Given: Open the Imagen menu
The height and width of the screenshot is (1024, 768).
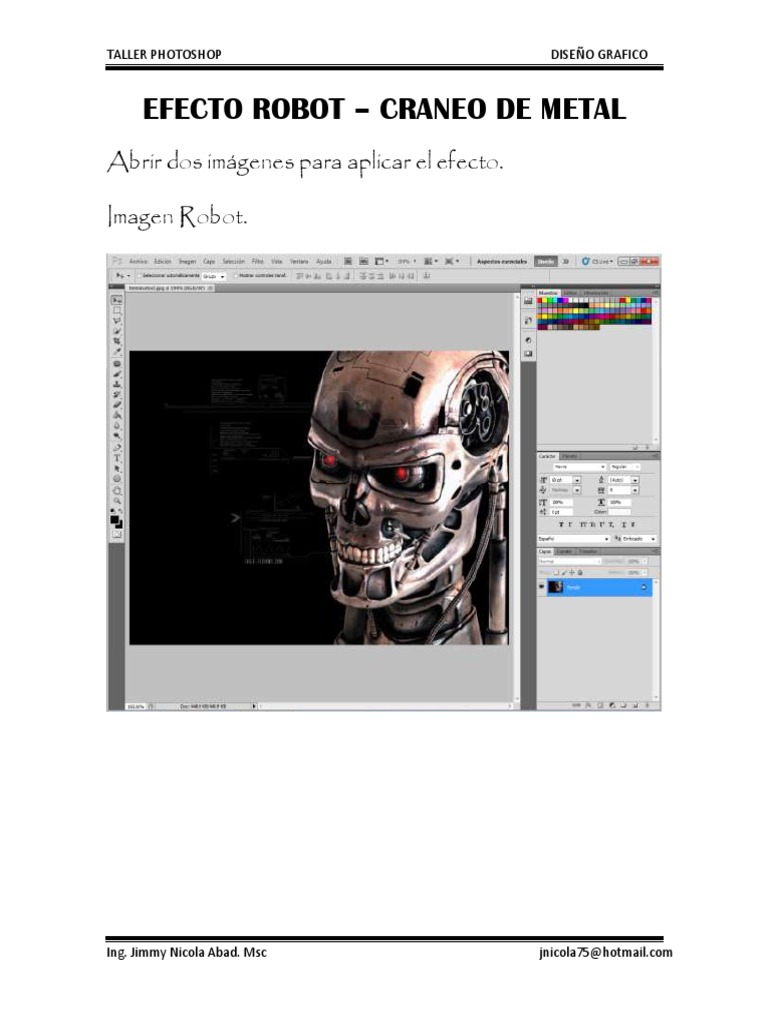Looking at the screenshot, I should pos(187,261).
